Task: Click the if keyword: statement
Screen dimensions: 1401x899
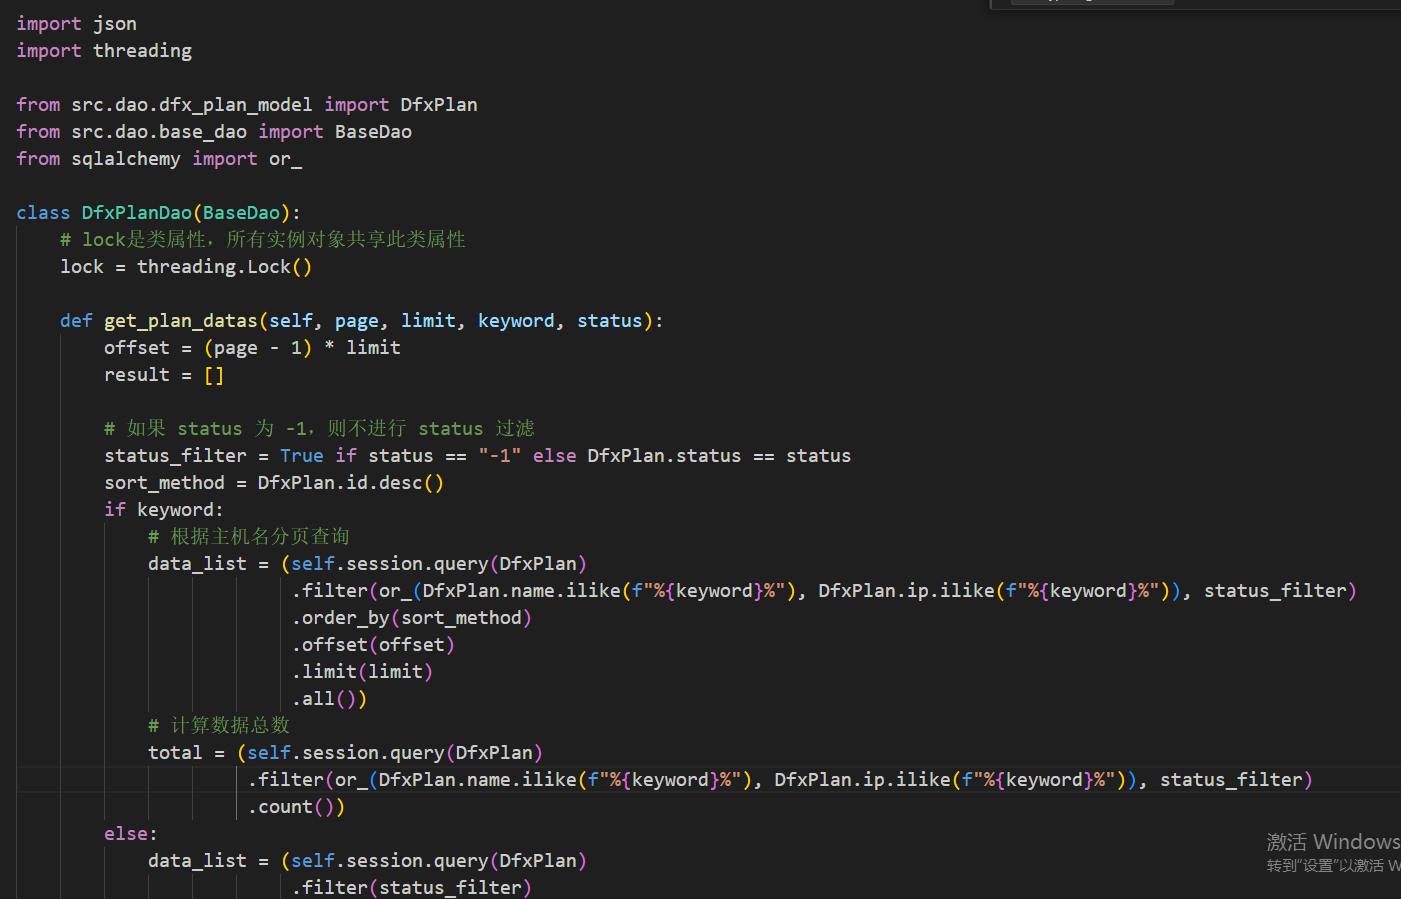Action: [x=163, y=510]
